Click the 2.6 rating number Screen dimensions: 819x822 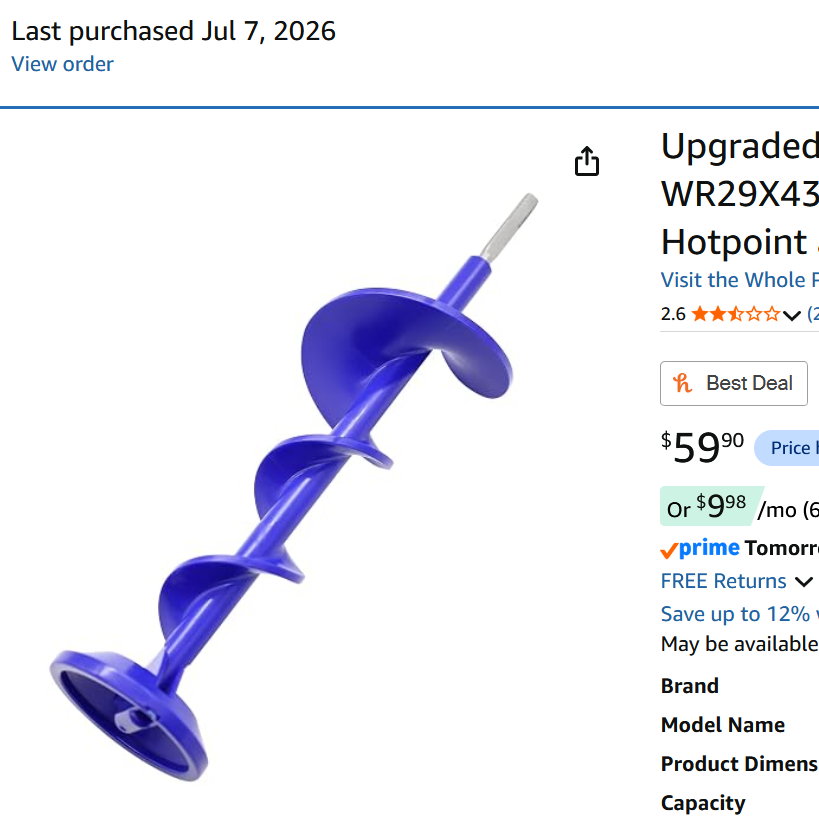point(673,314)
